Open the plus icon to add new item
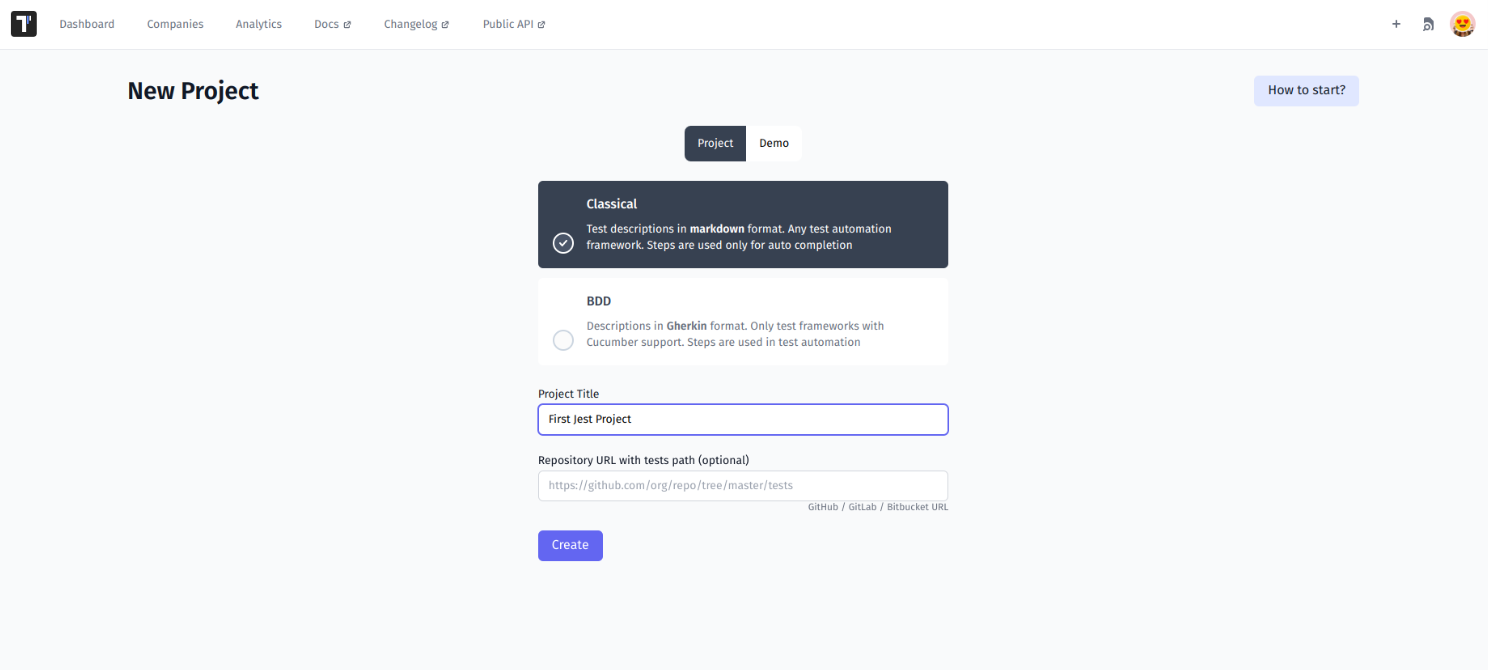This screenshot has width=1488, height=670. click(1396, 24)
